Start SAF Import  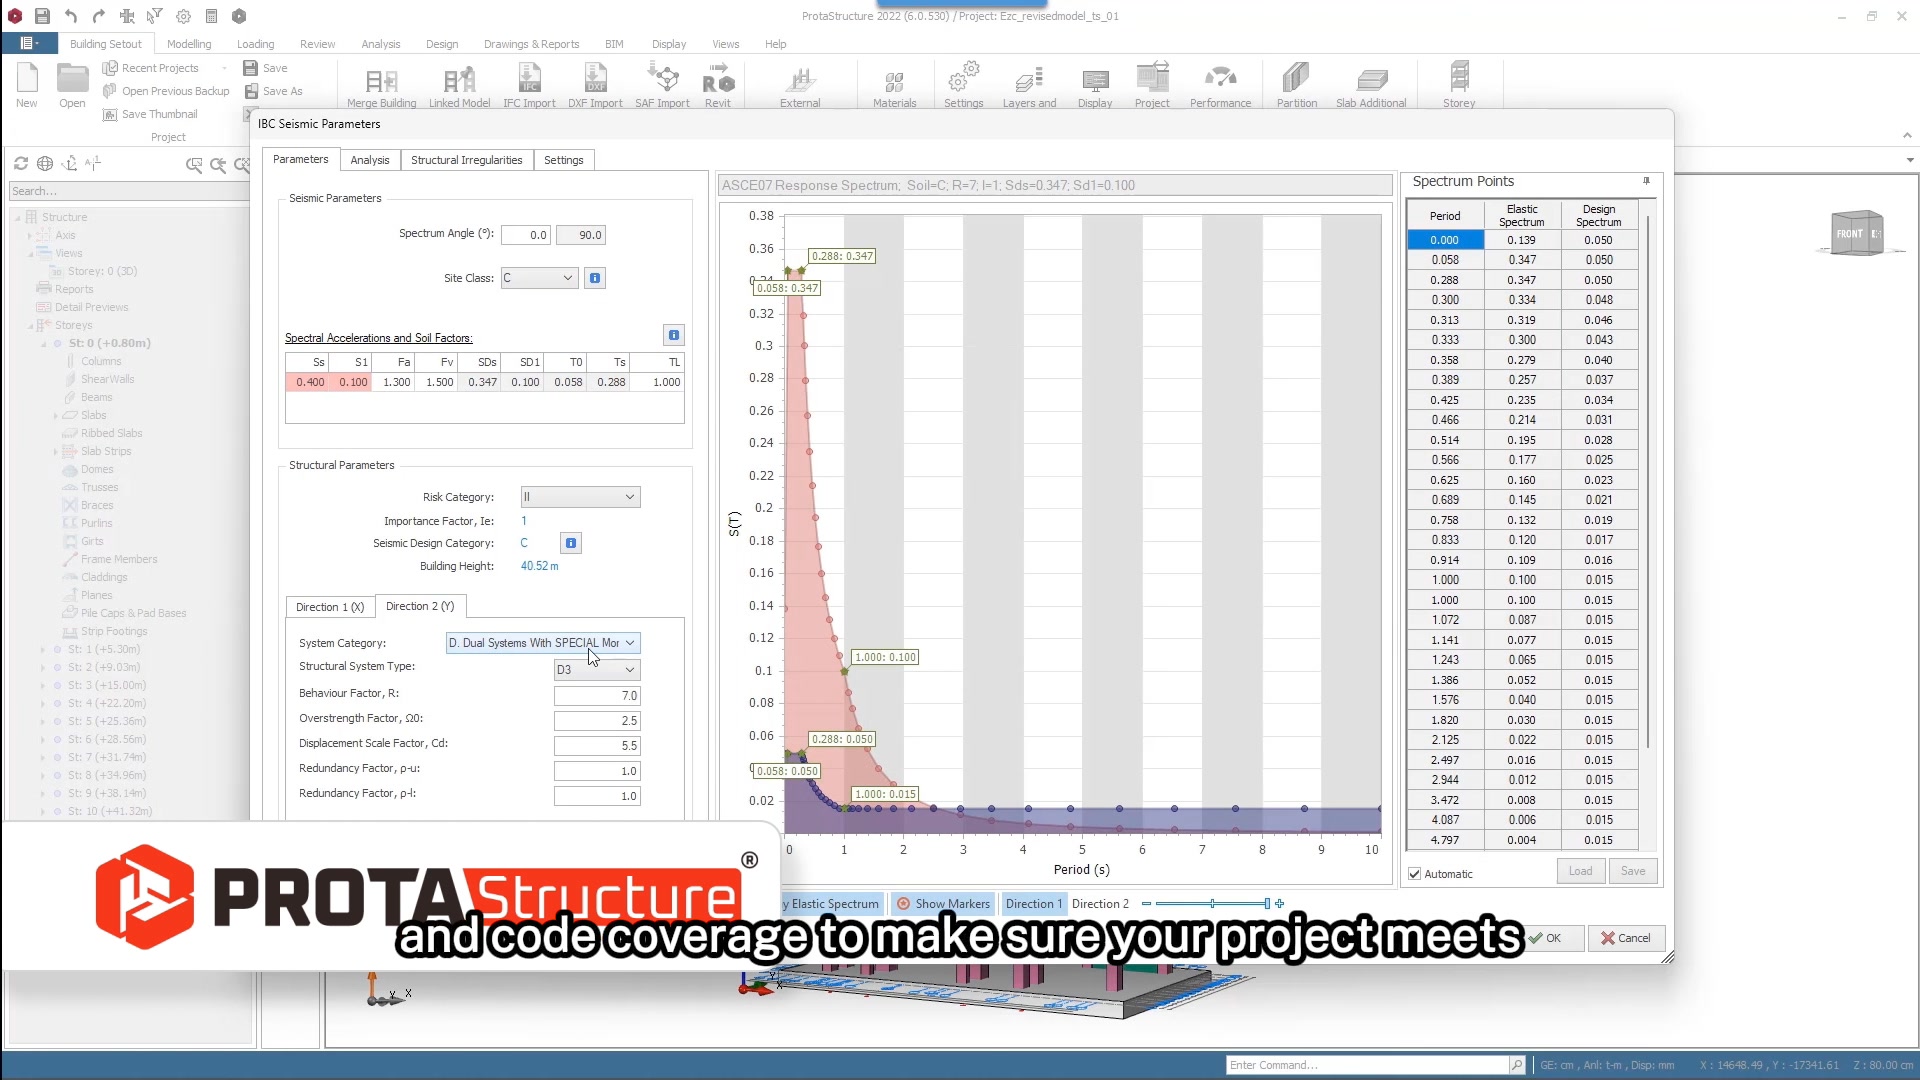[x=662, y=85]
